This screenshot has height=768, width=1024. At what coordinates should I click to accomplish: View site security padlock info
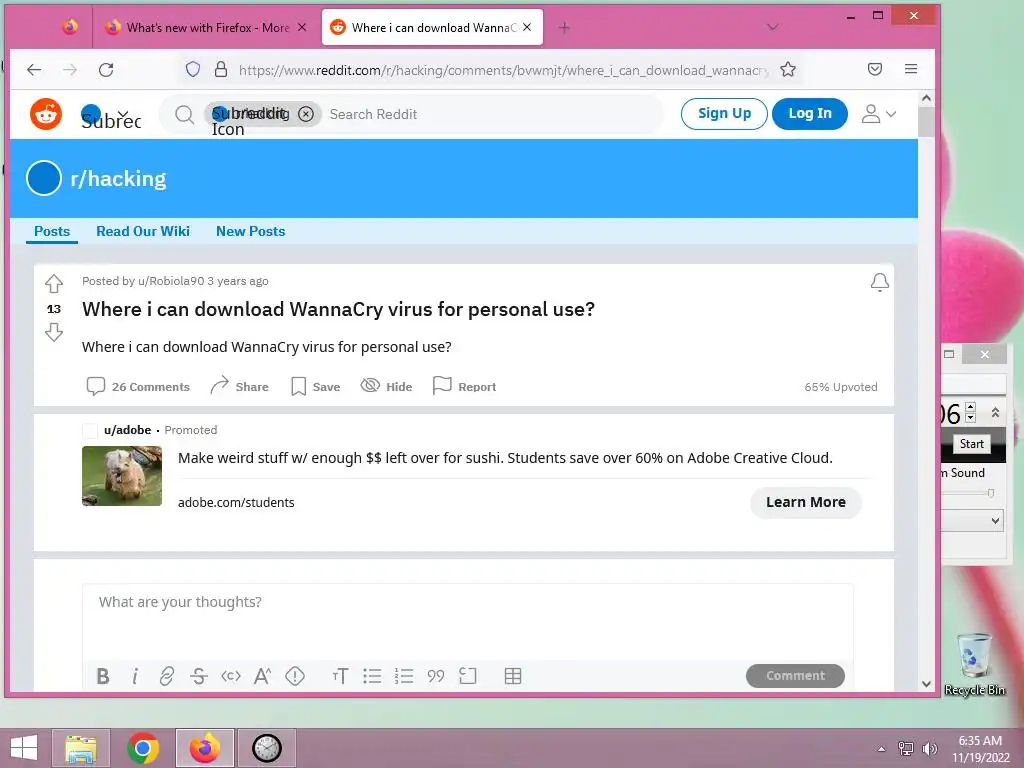[x=221, y=69]
